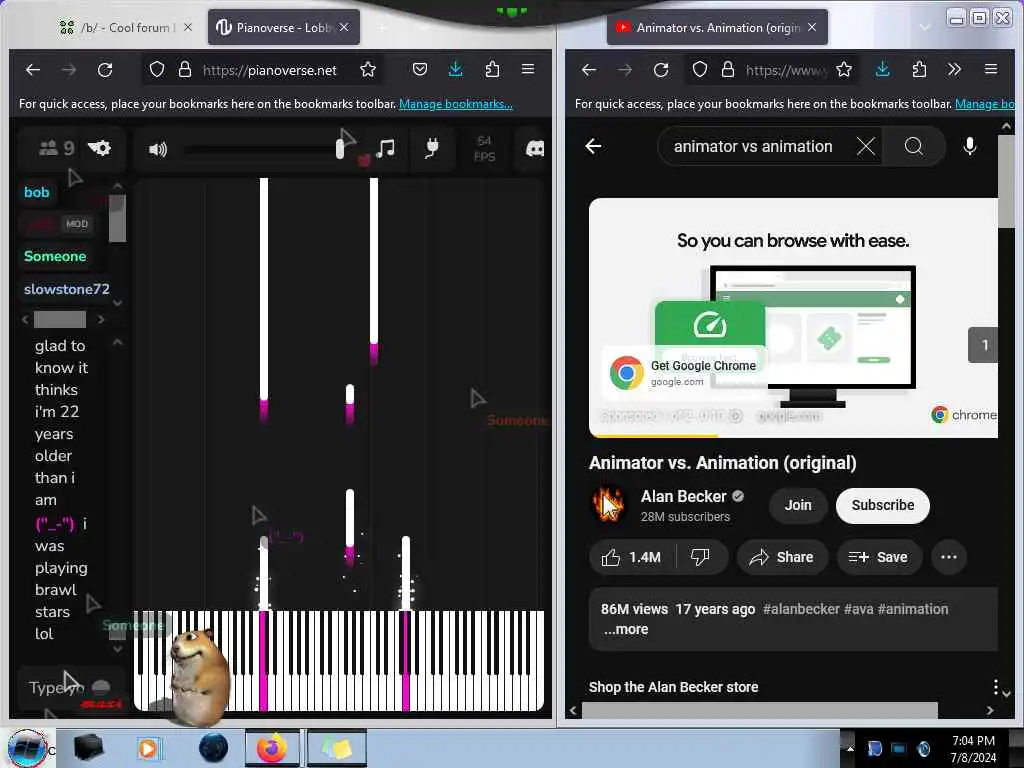
Task: Open the music note menu in Pianoverse
Action: tap(385, 148)
